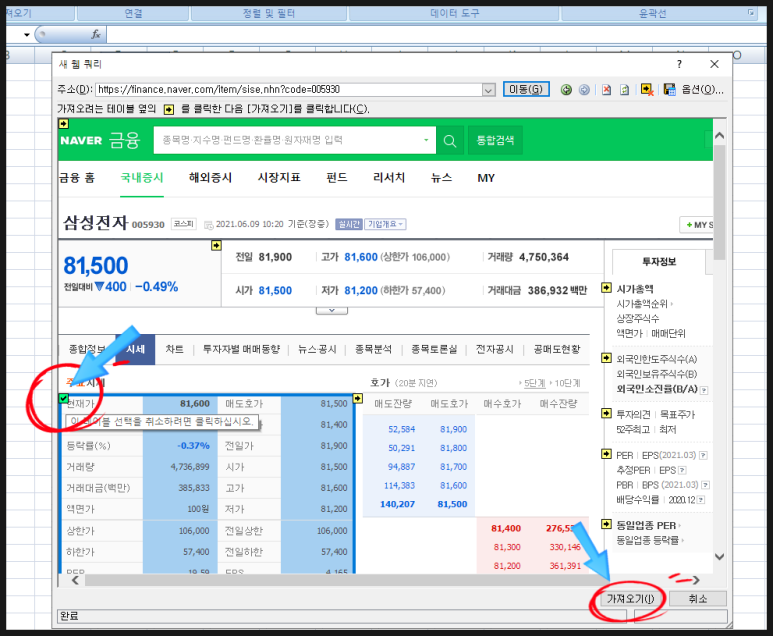Open the 옵션(O)... settings
Viewport: 773px width, 636px height.
[702, 90]
